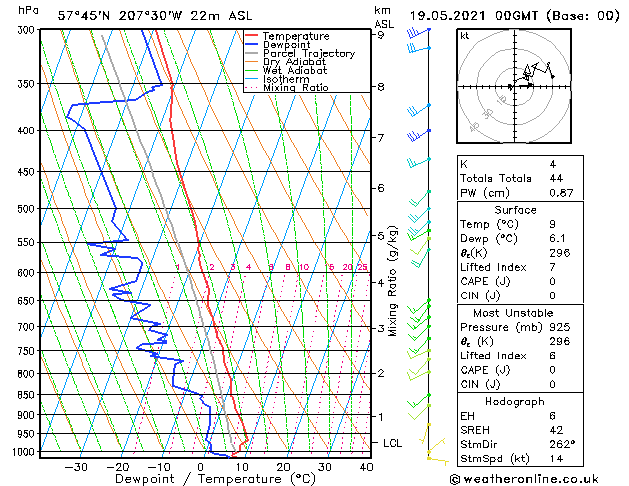Click the Dewpoint / Temperature axis label

(x=215, y=479)
